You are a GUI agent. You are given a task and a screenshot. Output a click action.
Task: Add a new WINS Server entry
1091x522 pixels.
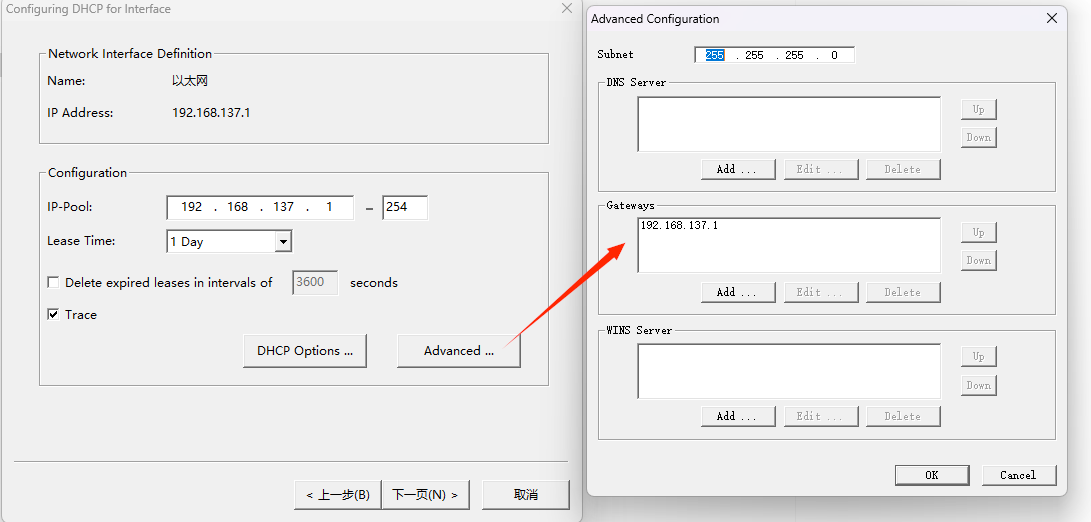point(737,416)
